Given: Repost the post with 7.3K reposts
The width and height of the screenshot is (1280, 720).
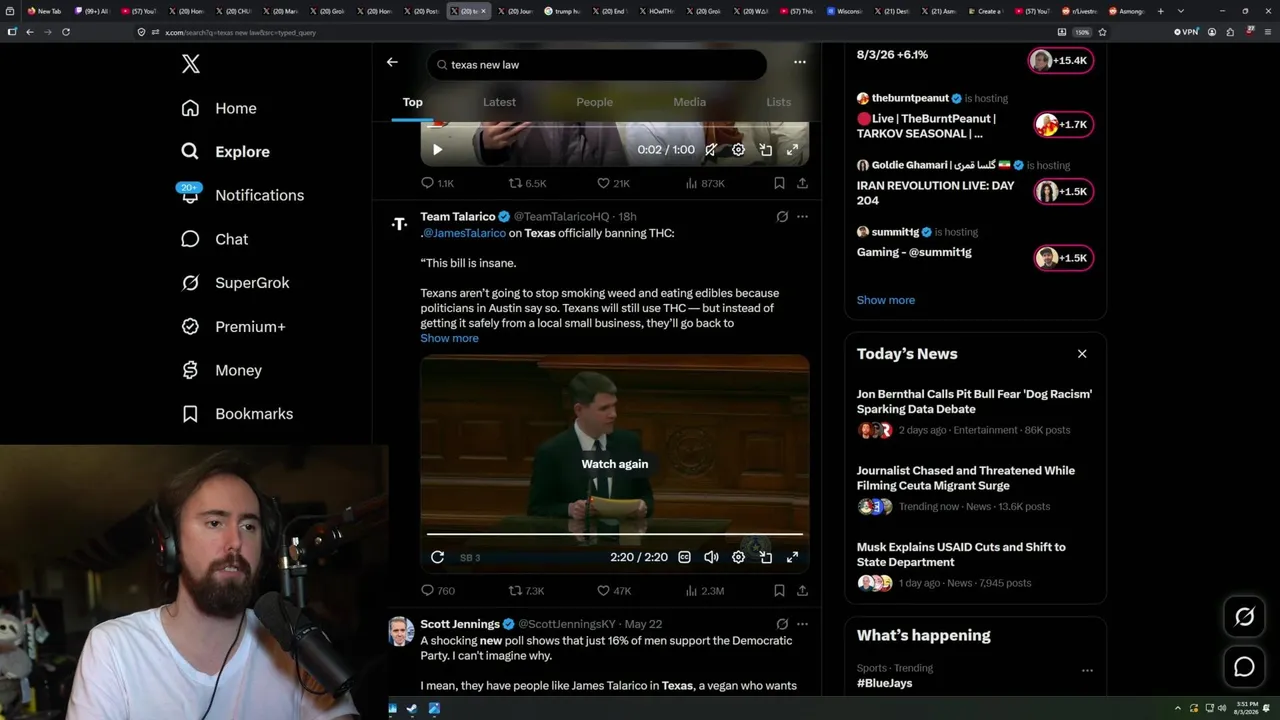Looking at the screenshot, I should point(526,591).
